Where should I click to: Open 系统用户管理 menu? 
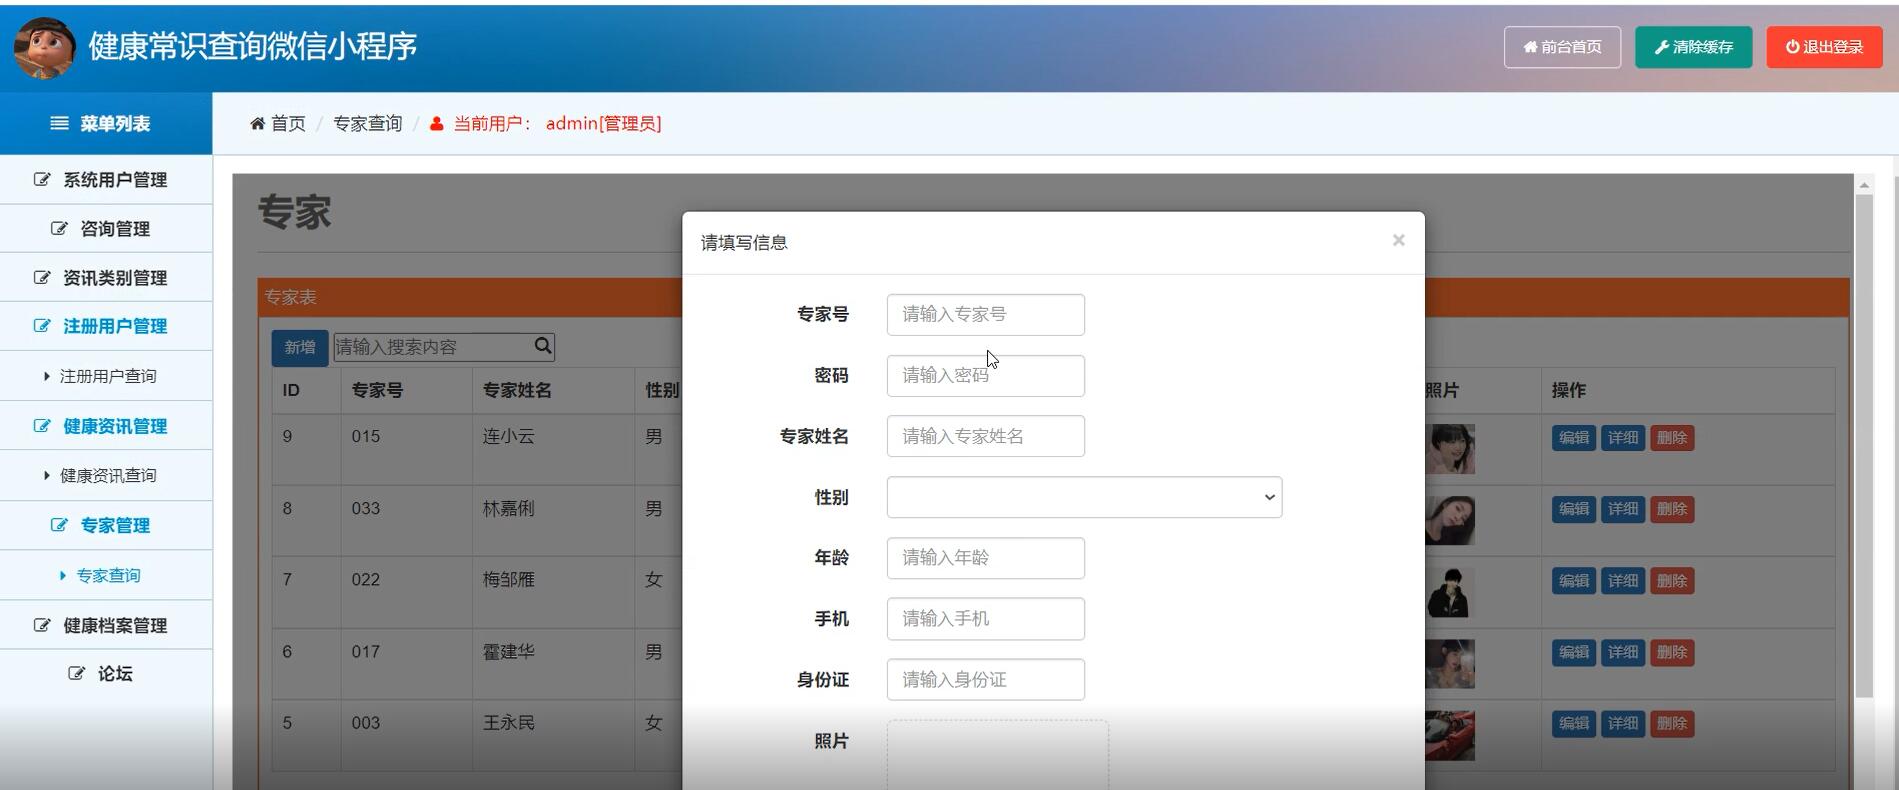[x=106, y=180]
